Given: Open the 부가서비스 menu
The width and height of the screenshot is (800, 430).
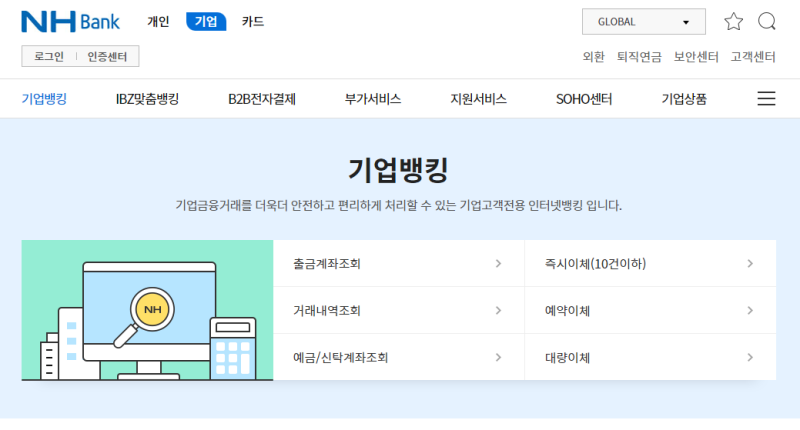Looking at the screenshot, I should click(373, 99).
